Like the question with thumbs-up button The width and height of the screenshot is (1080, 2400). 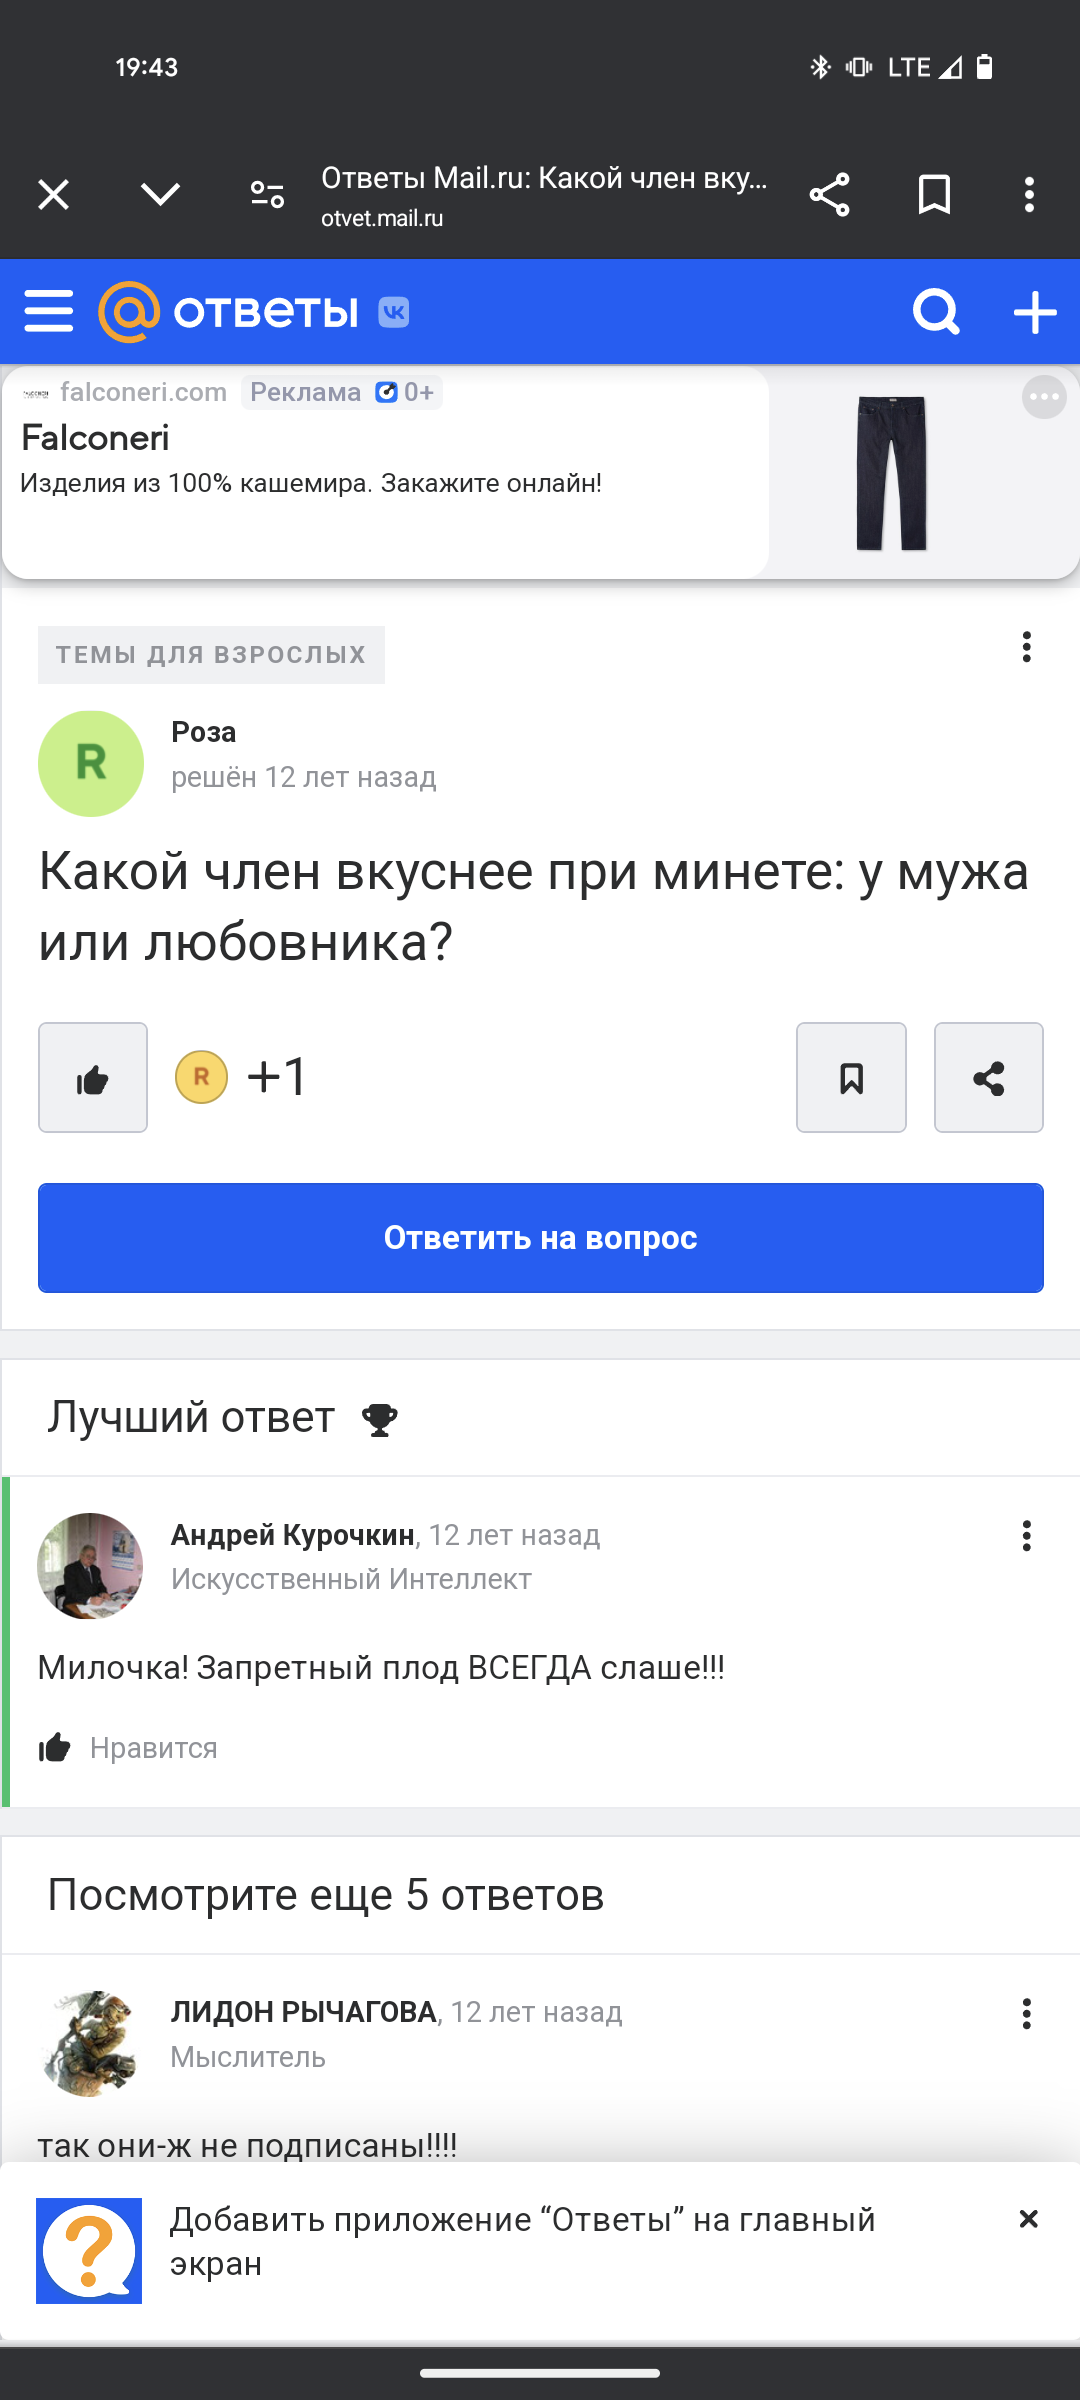pos(93,1078)
